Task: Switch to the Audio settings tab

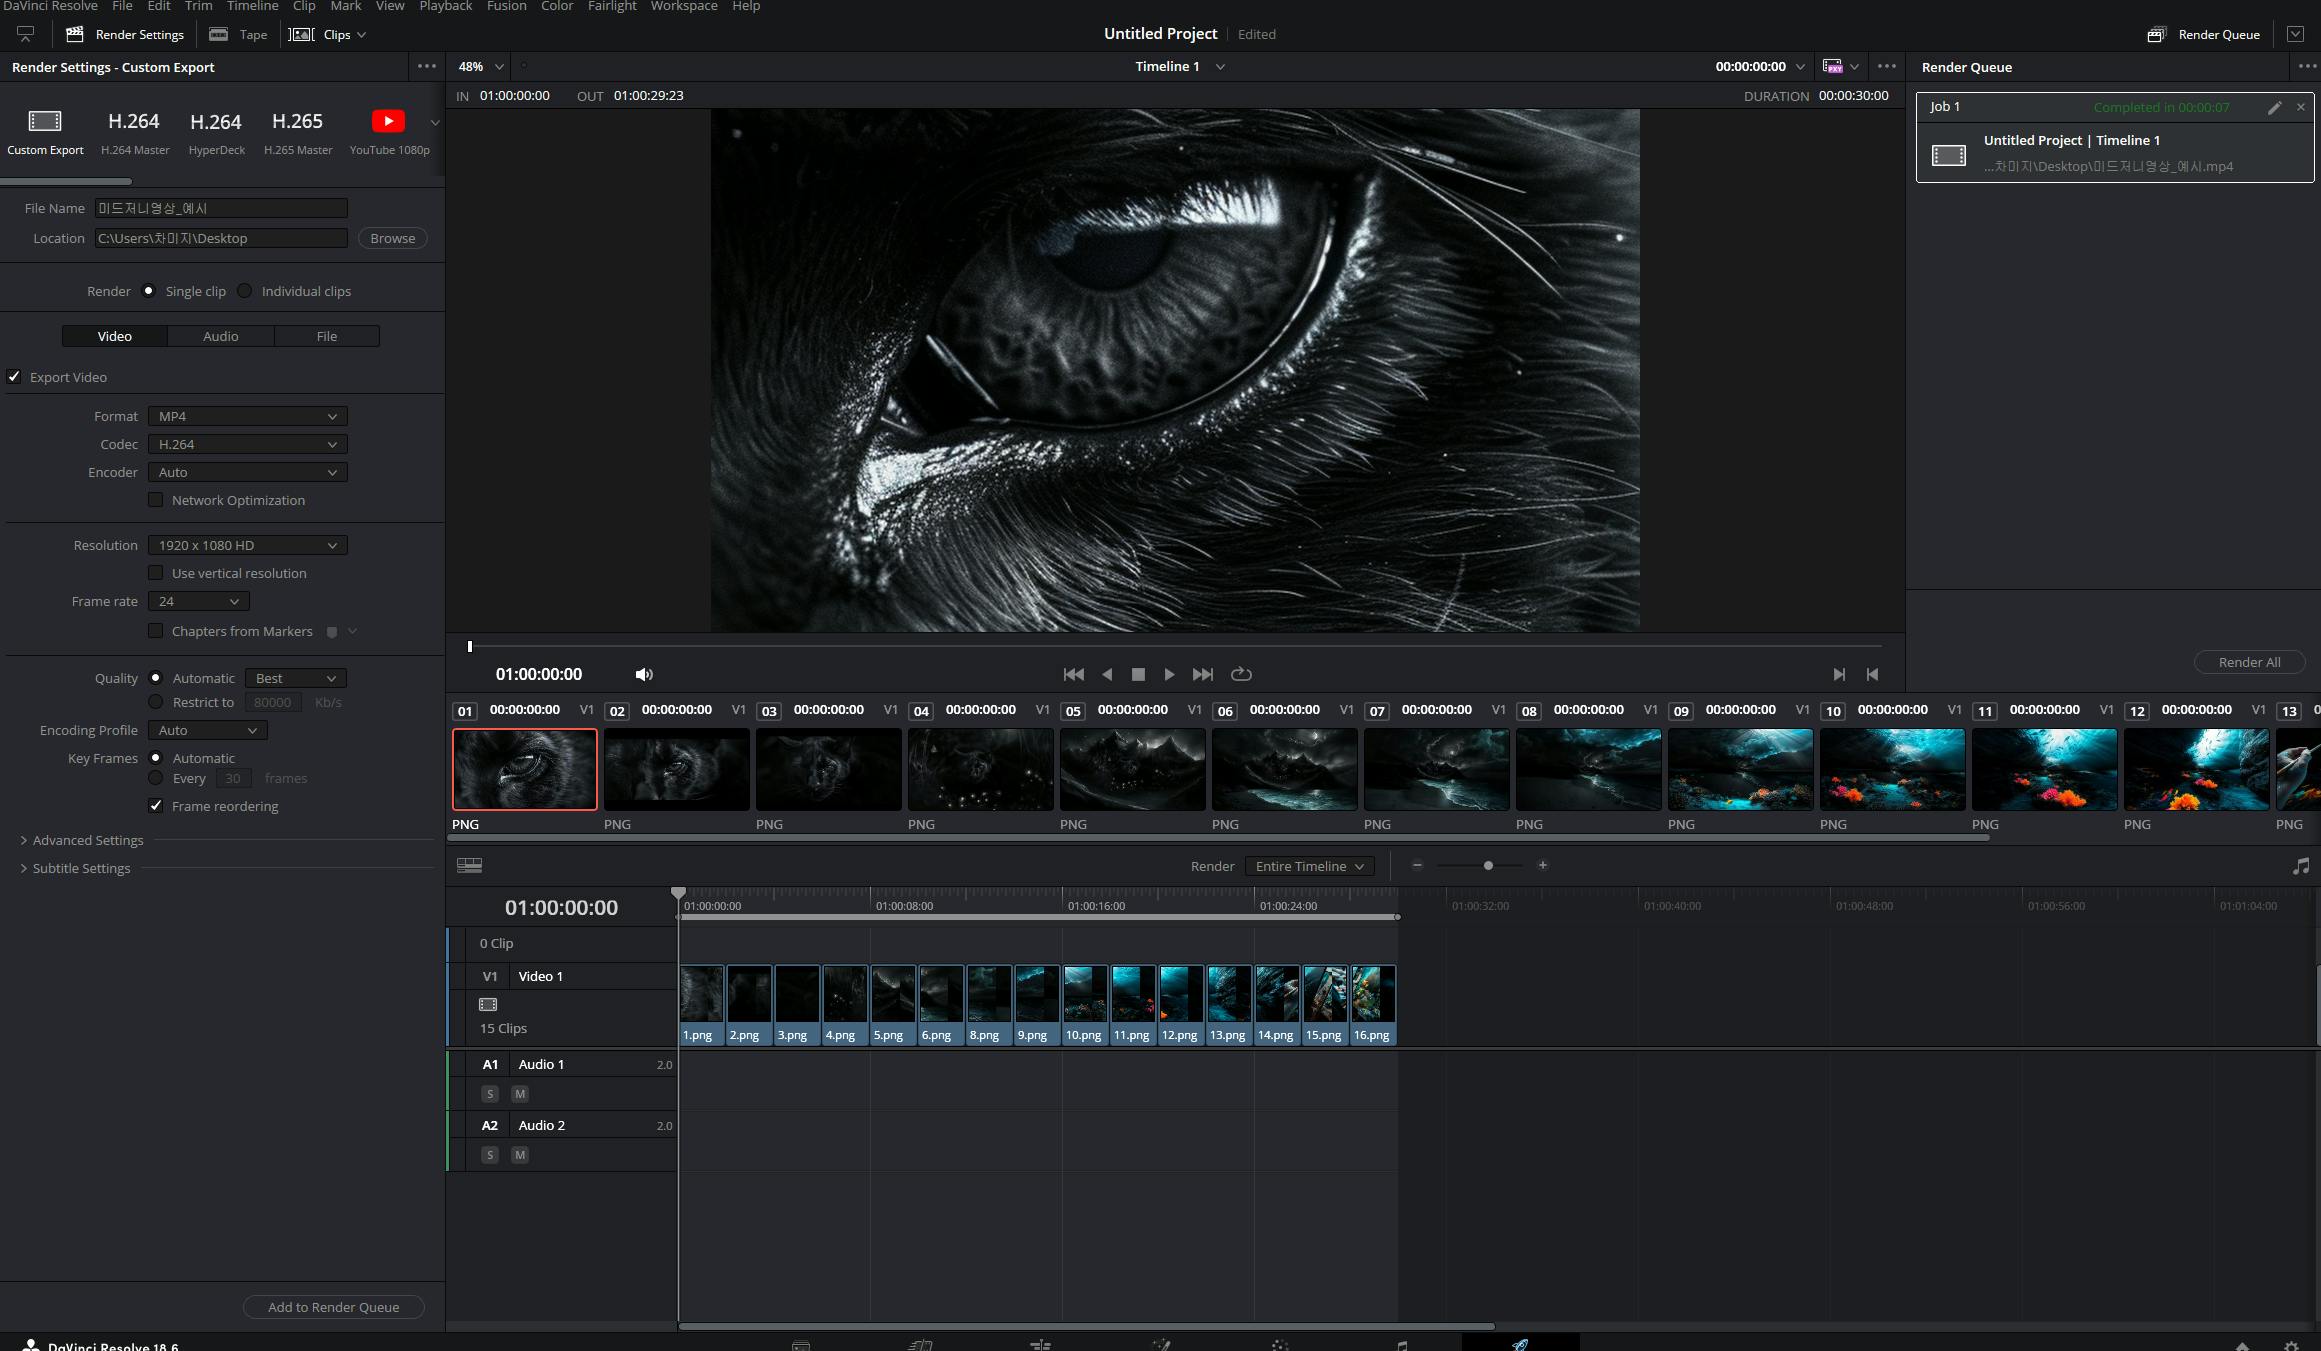Action: [x=220, y=336]
